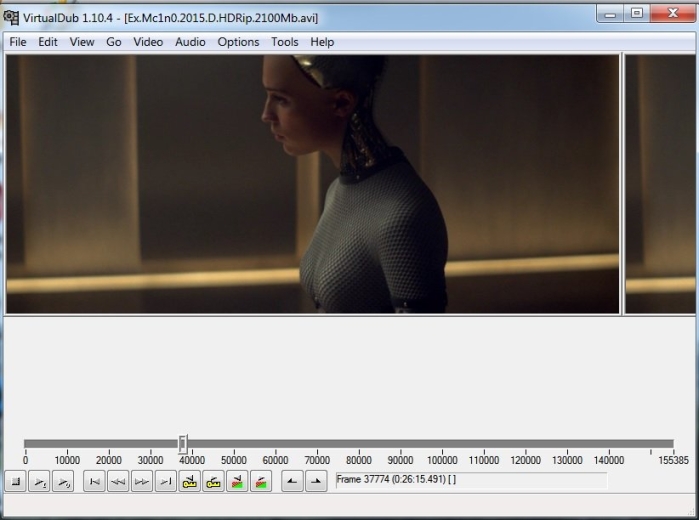Open the Options menu
This screenshot has width=699, height=520.
click(238, 42)
